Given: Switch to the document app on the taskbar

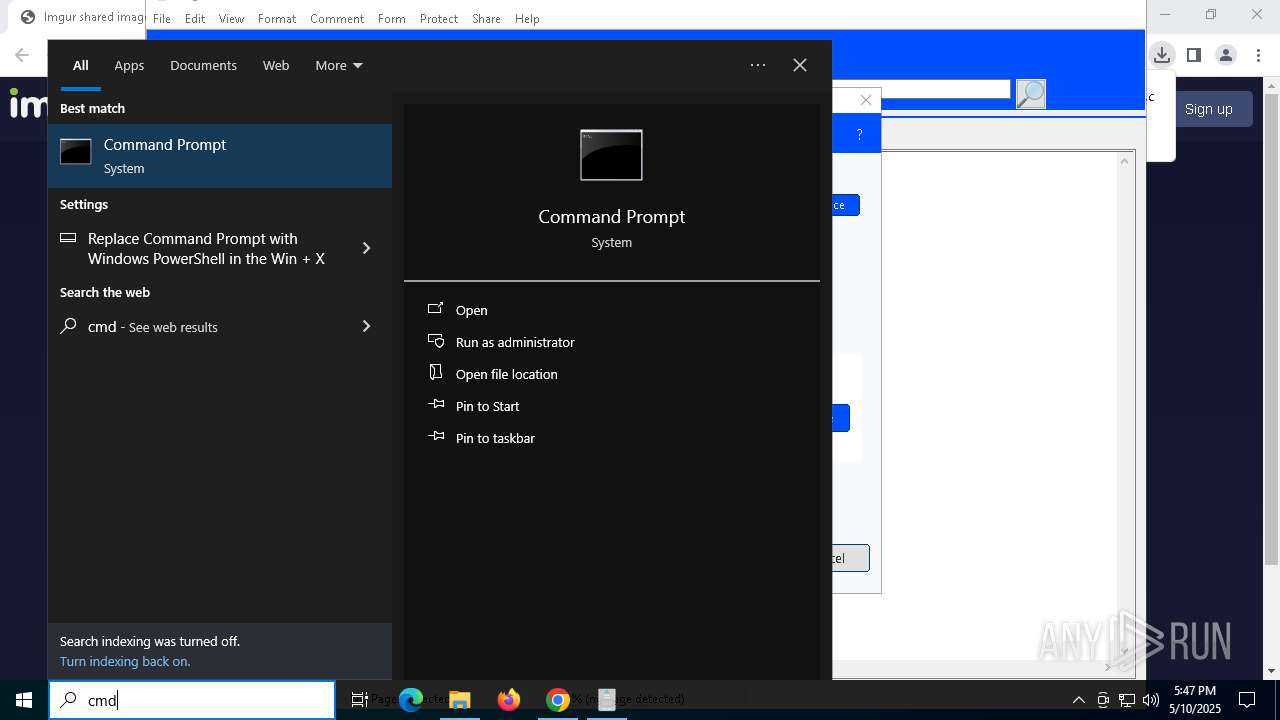Looking at the screenshot, I should pos(606,700).
